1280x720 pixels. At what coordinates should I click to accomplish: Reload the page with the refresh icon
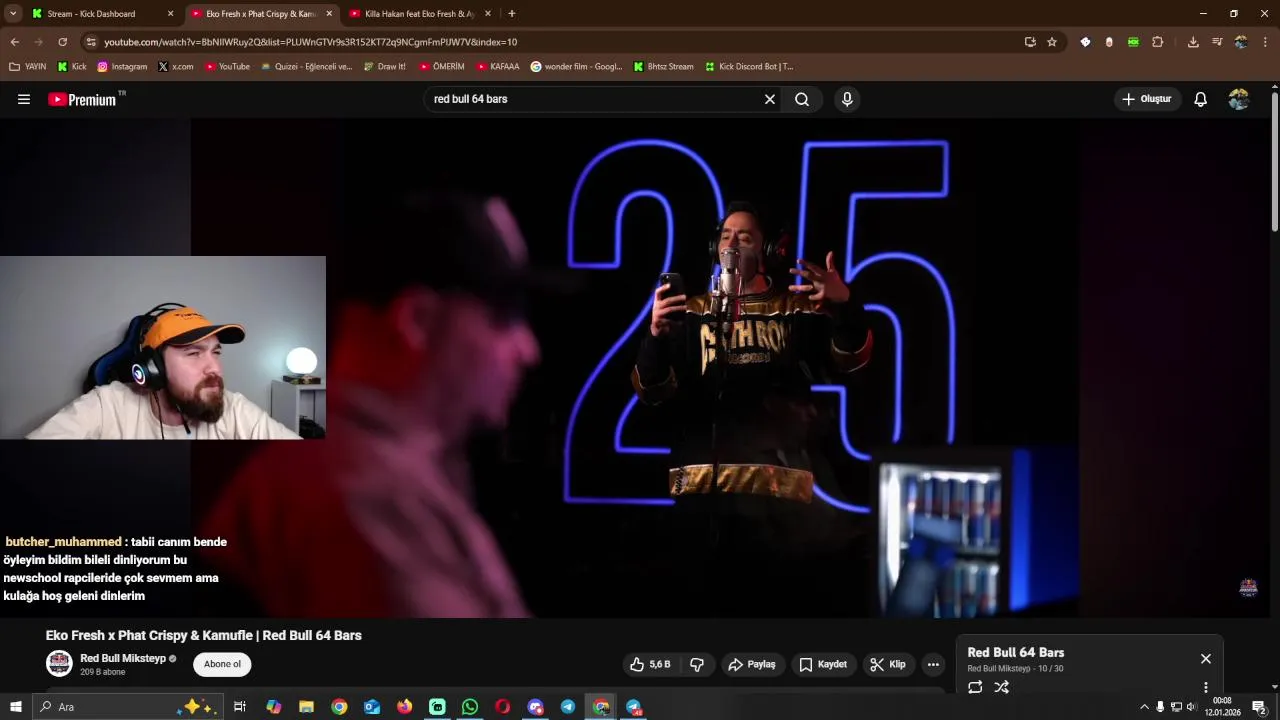click(x=63, y=42)
